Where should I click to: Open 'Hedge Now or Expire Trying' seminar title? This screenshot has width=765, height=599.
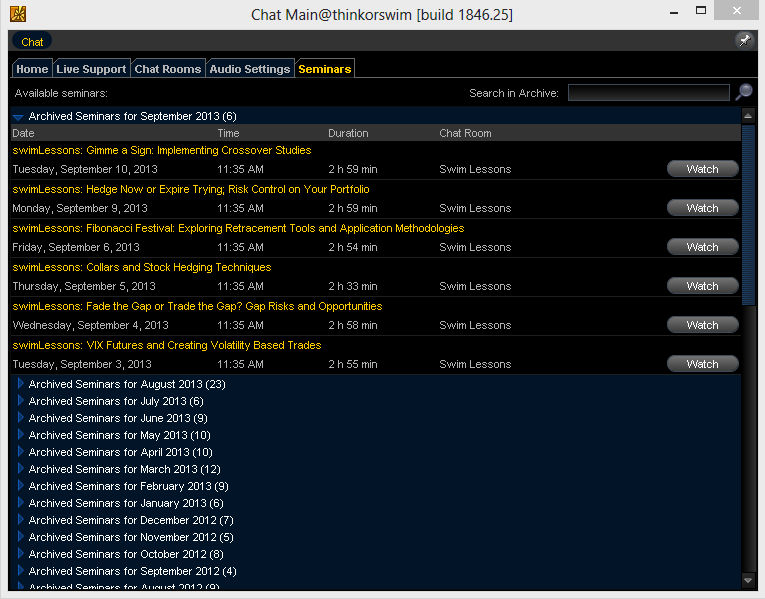(x=191, y=189)
